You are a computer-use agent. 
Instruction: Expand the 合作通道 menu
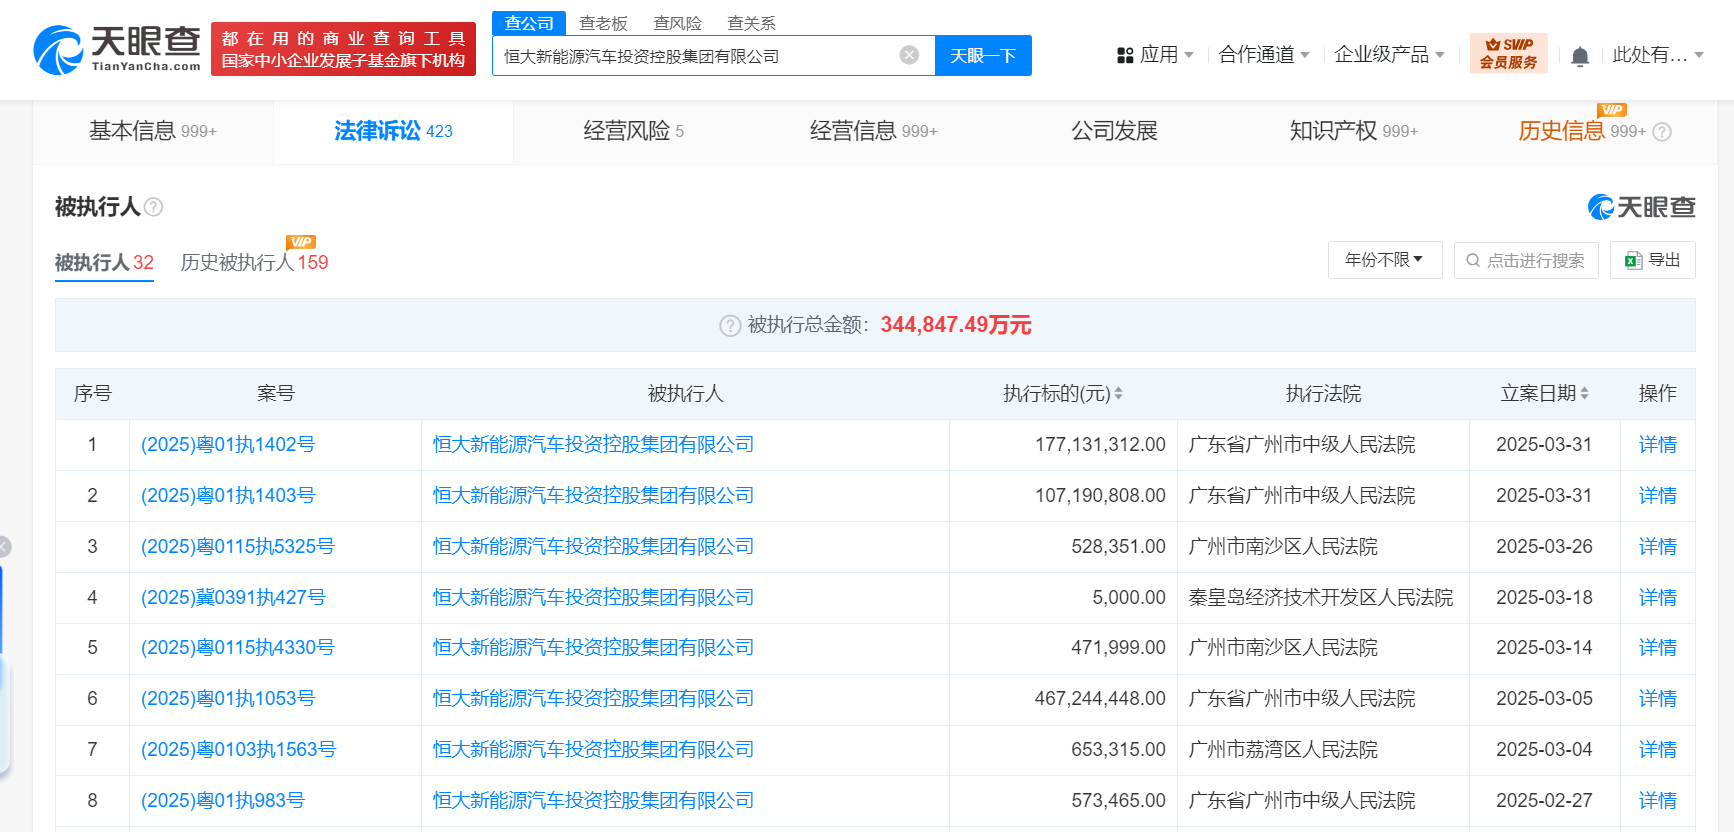1263,55
